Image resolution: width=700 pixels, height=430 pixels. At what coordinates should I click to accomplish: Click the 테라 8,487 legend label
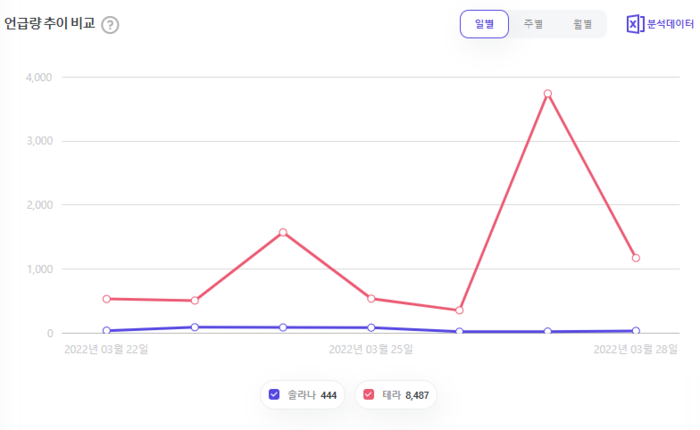pyautogui.click(x=405, y=395)
